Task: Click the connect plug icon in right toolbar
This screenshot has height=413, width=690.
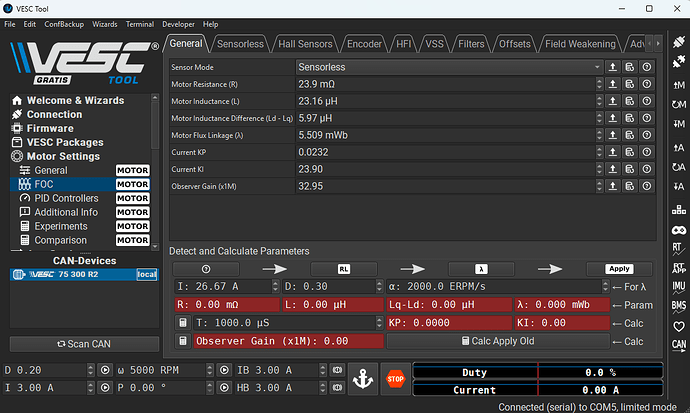Action: click(x=679, y=42)
